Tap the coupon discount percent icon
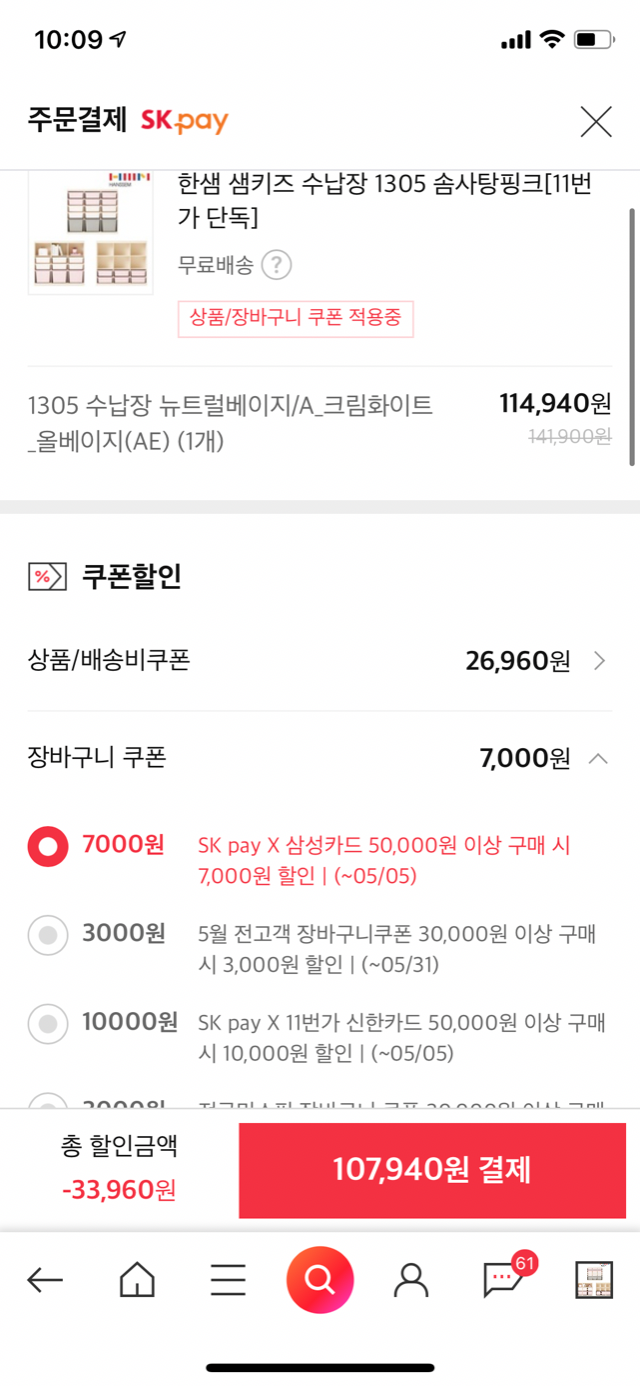640x1386 pixels. (46, 577)
